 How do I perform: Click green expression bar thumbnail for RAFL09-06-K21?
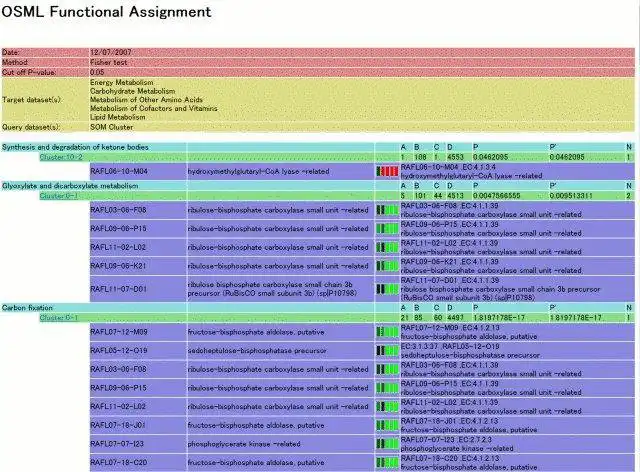click(387, 266)
